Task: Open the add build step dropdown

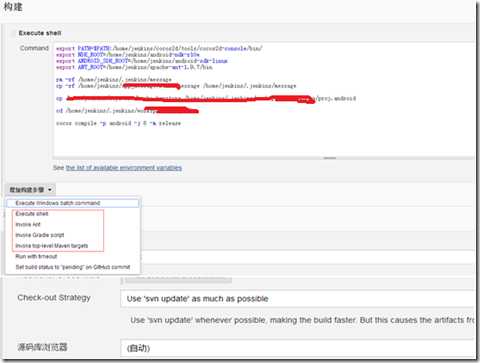Action: point(30,190)
